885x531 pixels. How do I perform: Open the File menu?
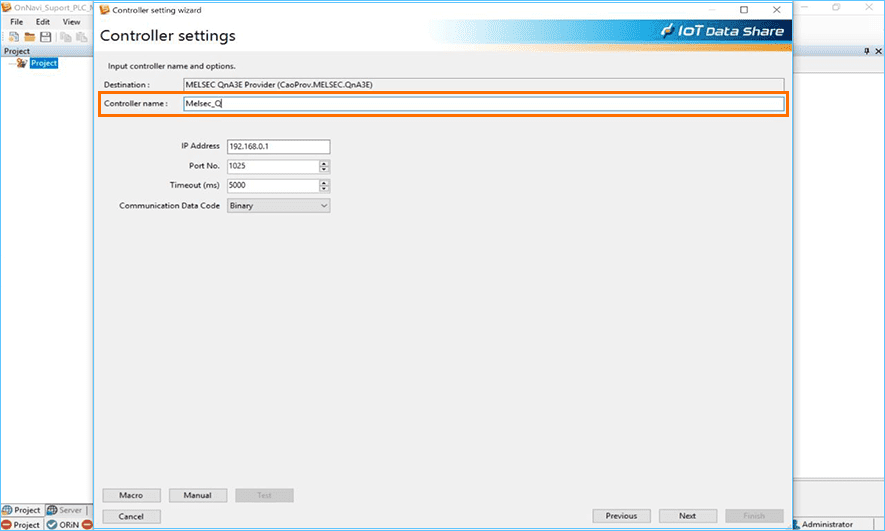[17, 21]
